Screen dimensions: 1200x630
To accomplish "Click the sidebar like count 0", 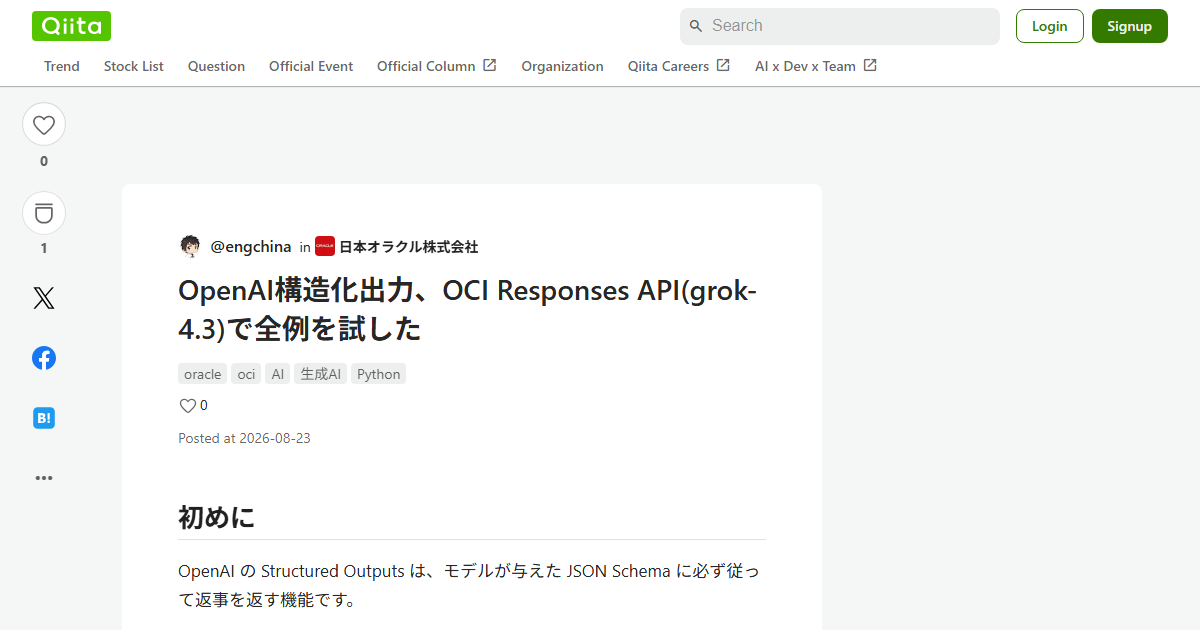I will point(44,161).
